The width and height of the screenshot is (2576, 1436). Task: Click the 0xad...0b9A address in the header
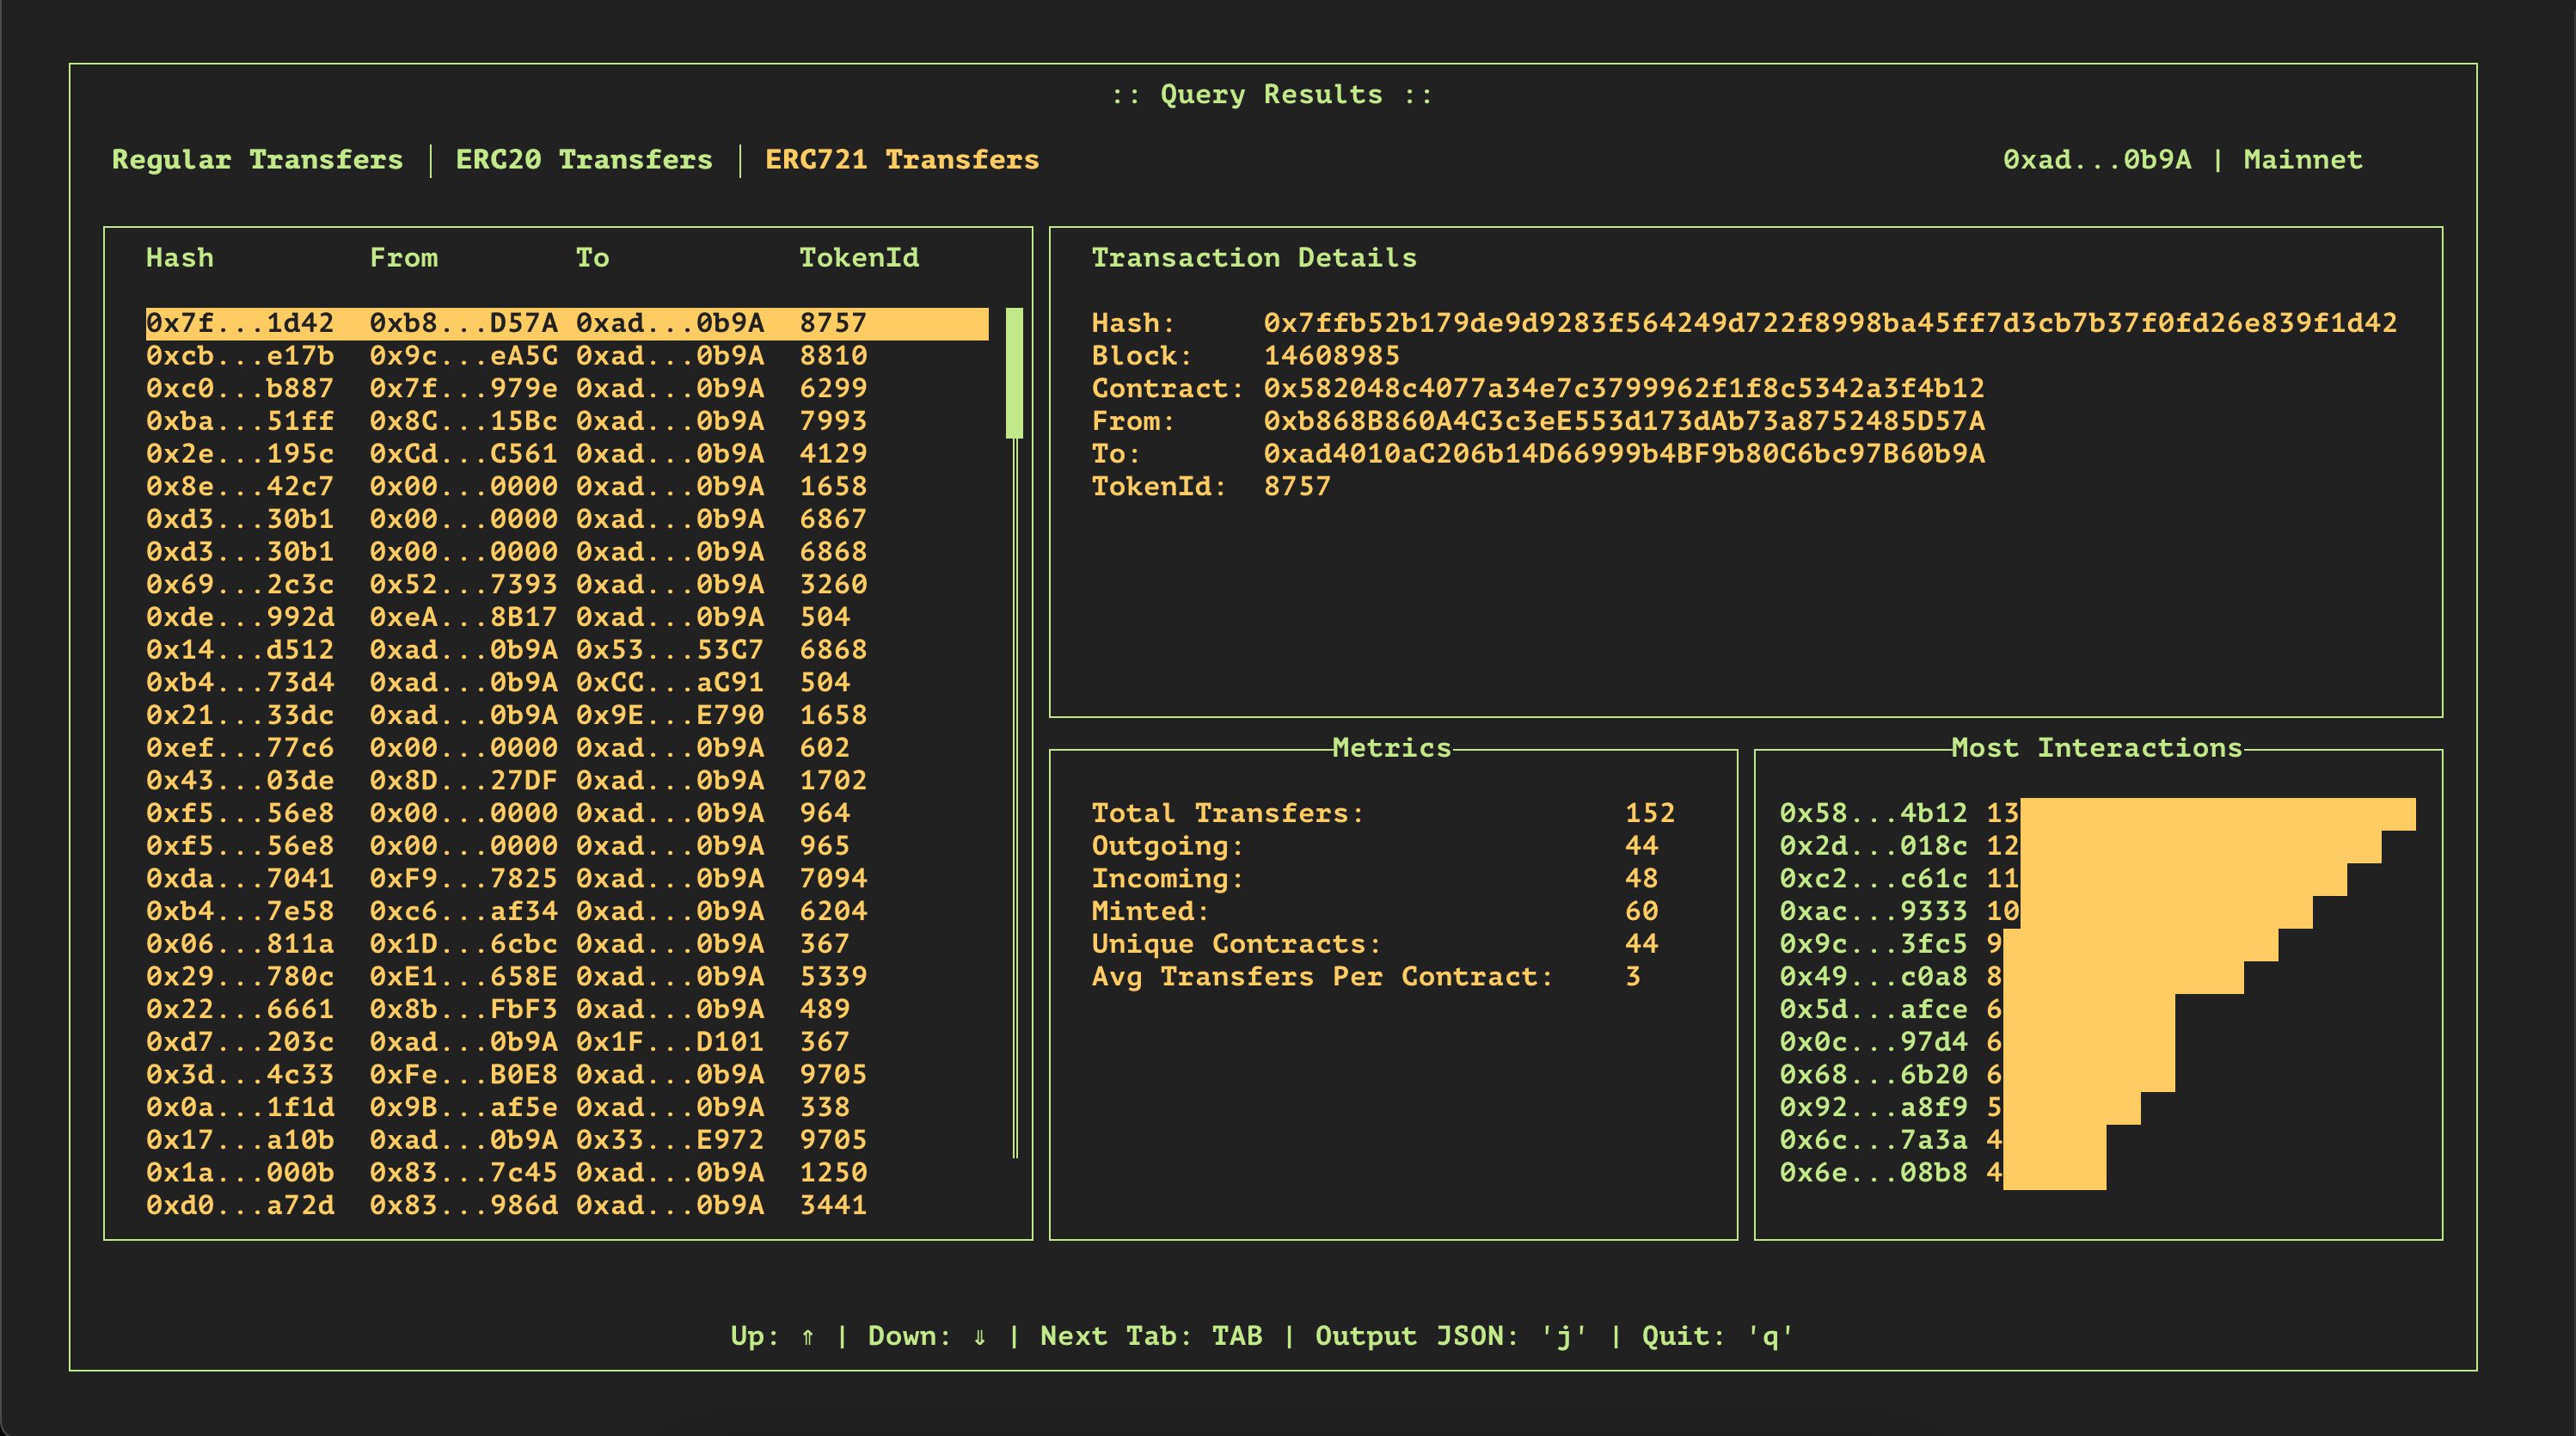click(2097, 160)
